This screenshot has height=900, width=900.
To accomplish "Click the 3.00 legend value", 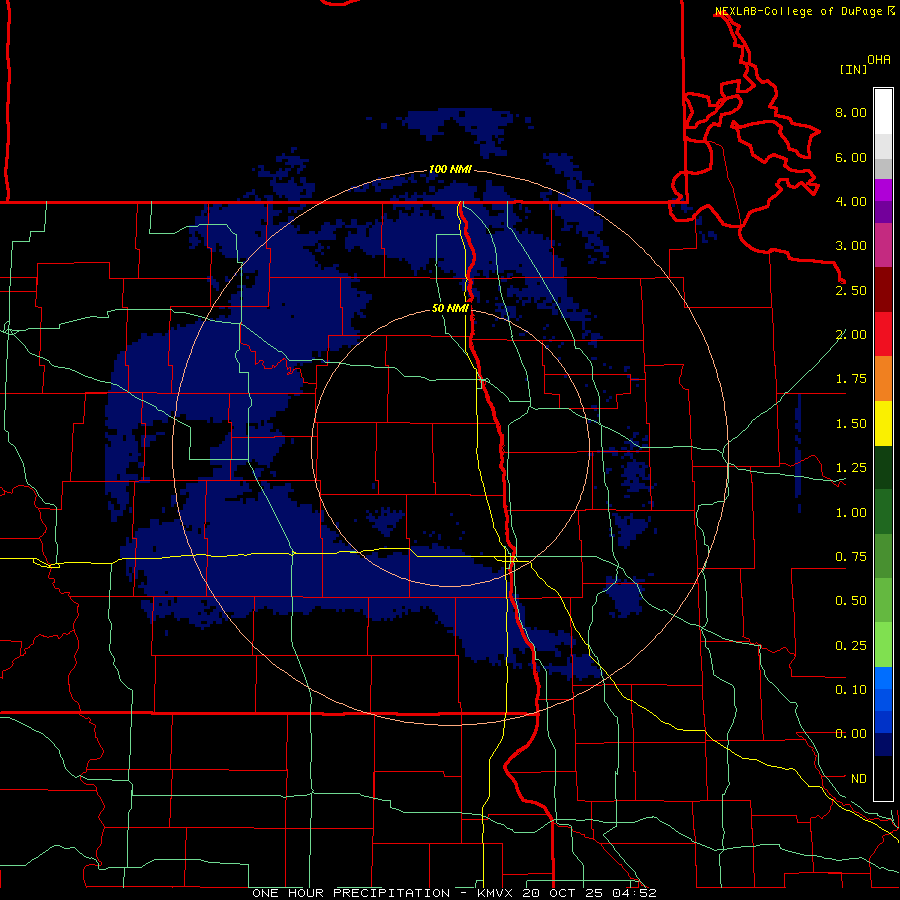I will pyautogui.click(x=851, y=246).
